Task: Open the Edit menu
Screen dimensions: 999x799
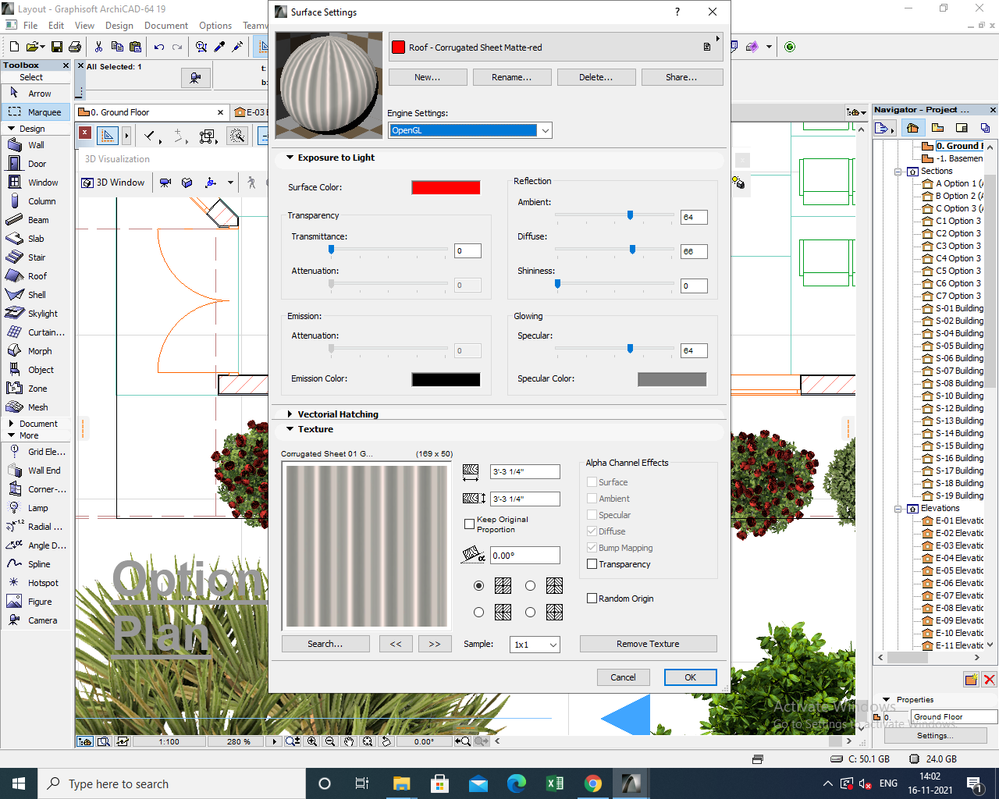Action: pos(56,25)
